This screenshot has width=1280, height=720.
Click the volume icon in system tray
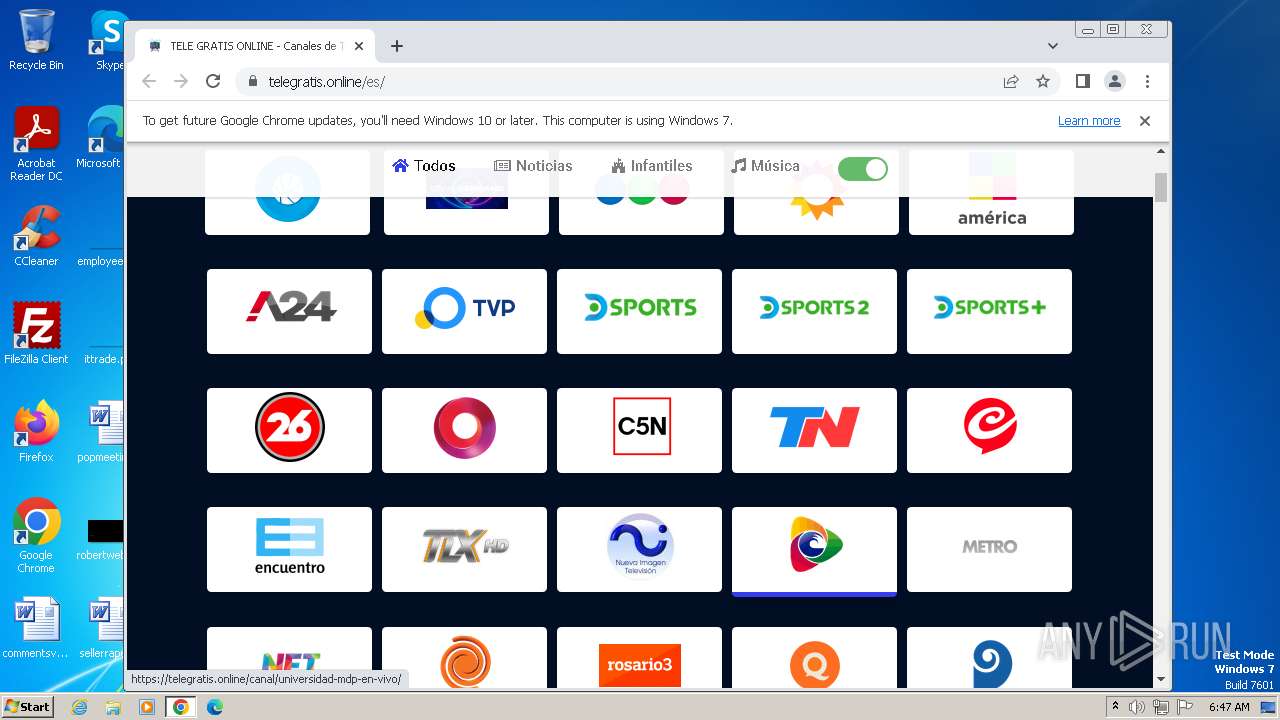[1137, 707]
